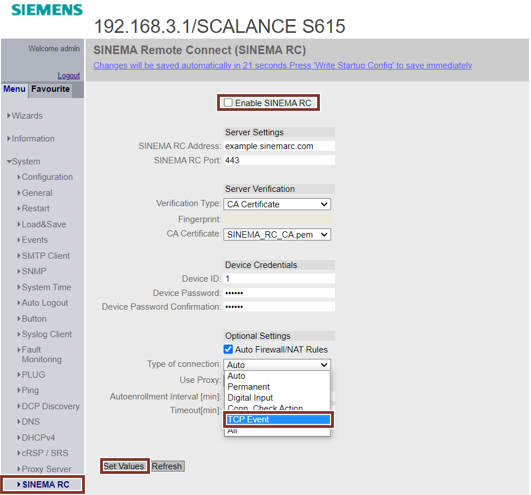Image resolution: width=531 pixels, height=495 pixels.
Task: Click the Device Password field
Action: click(x=279, y=293)
